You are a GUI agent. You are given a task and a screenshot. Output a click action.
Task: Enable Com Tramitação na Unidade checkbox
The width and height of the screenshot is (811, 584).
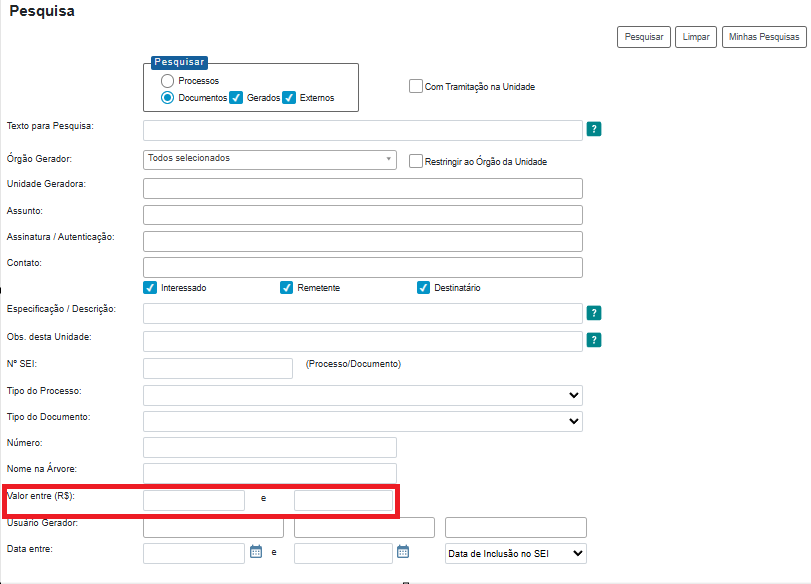416,87
